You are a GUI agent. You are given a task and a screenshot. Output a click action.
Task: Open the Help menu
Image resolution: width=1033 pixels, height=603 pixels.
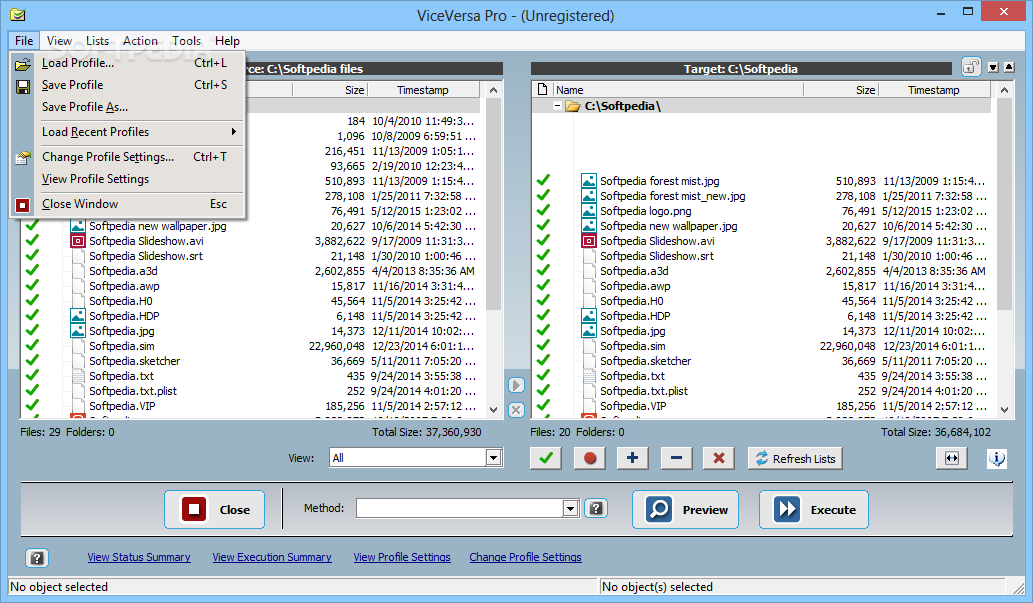227,41
